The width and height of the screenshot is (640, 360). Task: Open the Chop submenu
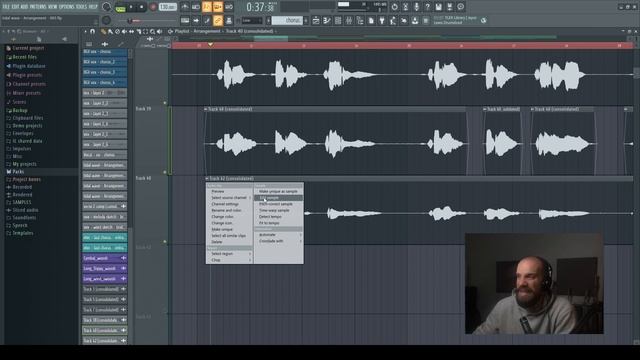click(x=230, y=260)
